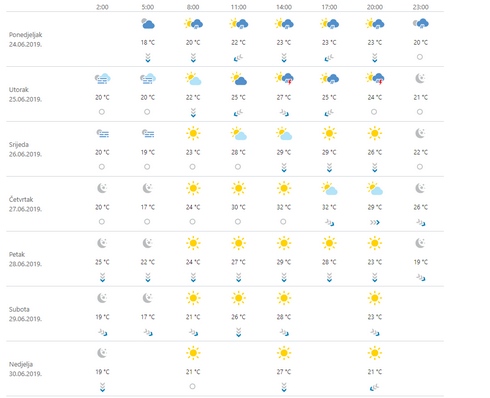Select Friday 23:00 moon icon
Image resolution: width=490 pixels, height=398 pixels.
pos(420,243)
